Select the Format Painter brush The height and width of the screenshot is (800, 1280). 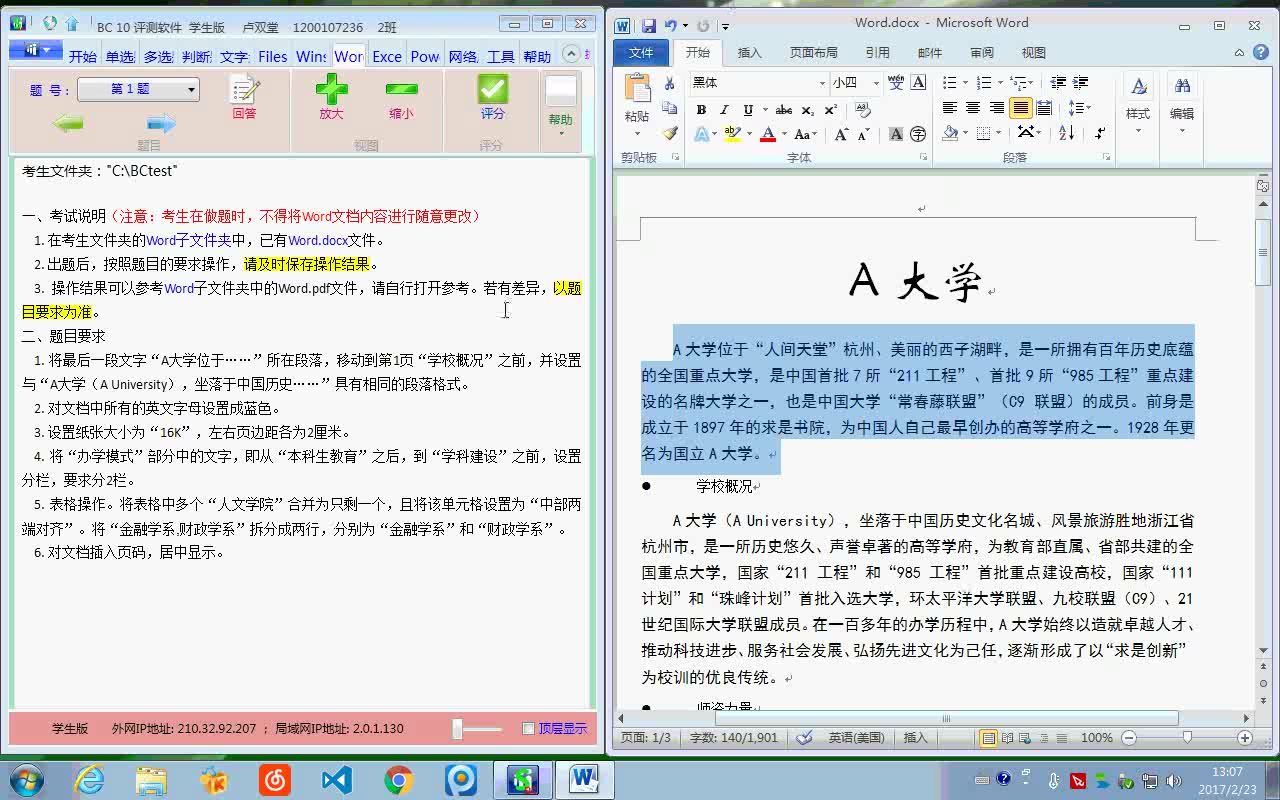pos(670,133)
